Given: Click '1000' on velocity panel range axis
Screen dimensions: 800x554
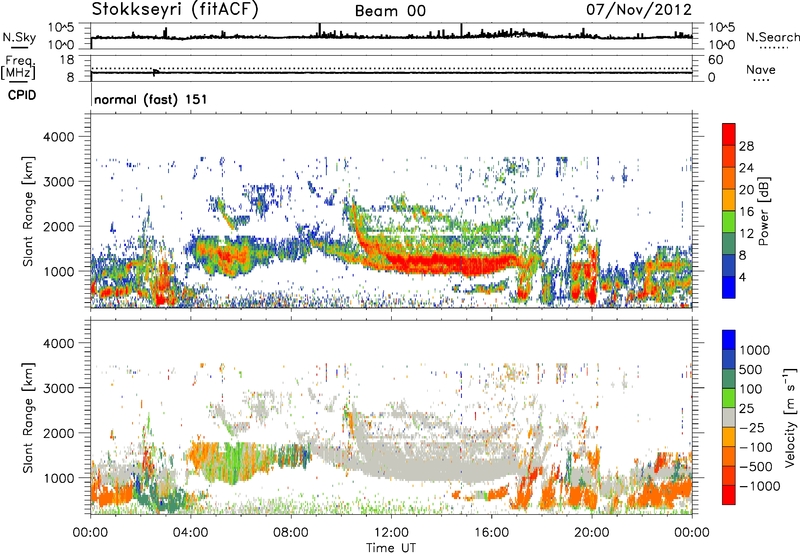Looking at the screenshot, I should click(58, 478).
